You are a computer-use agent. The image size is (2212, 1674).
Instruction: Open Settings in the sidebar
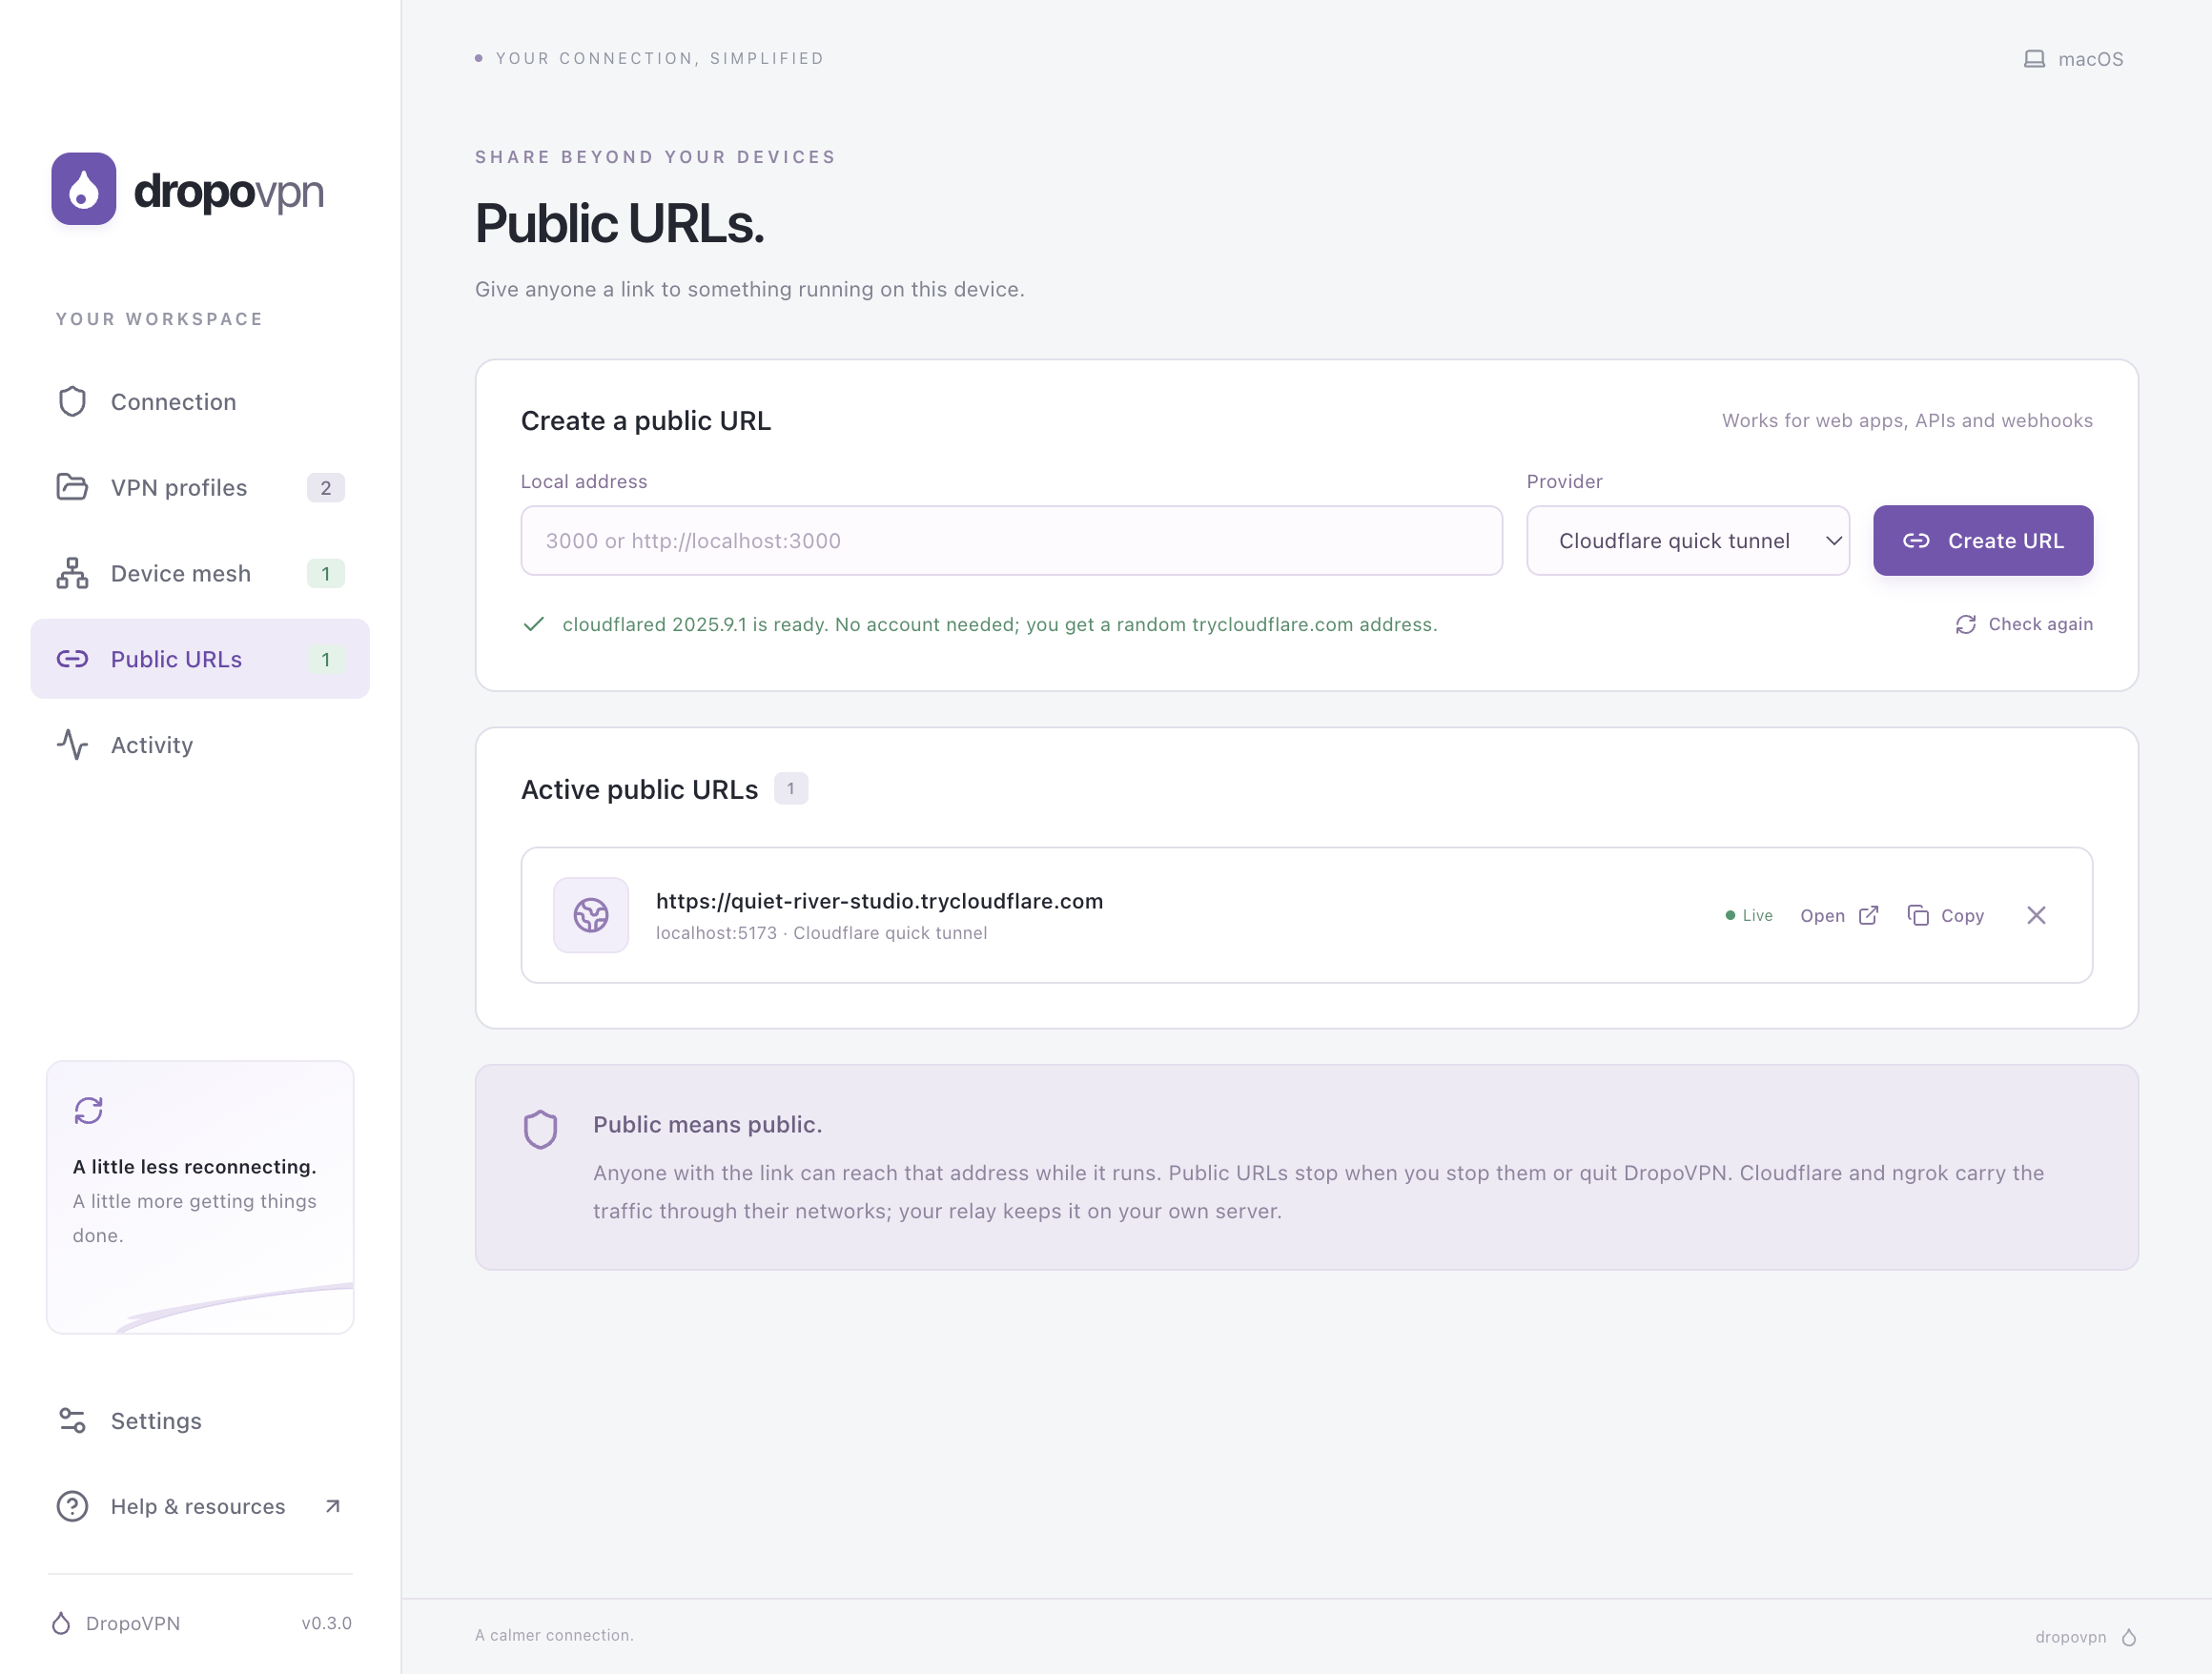200,1420
